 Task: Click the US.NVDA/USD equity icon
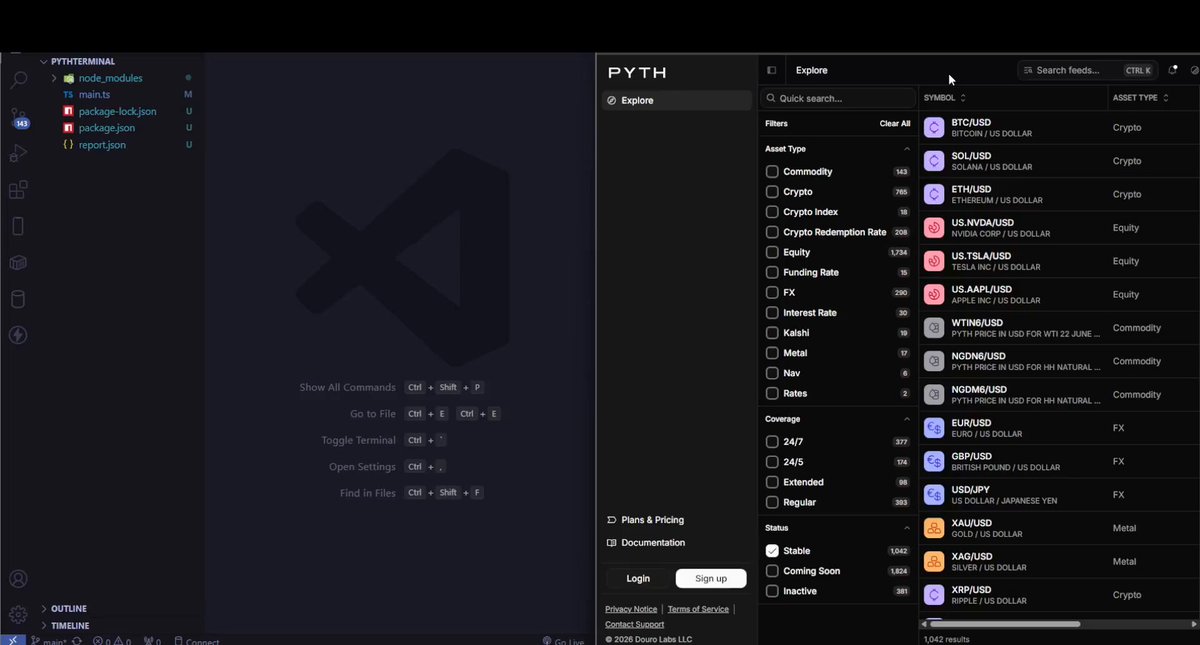coord(934,228)
